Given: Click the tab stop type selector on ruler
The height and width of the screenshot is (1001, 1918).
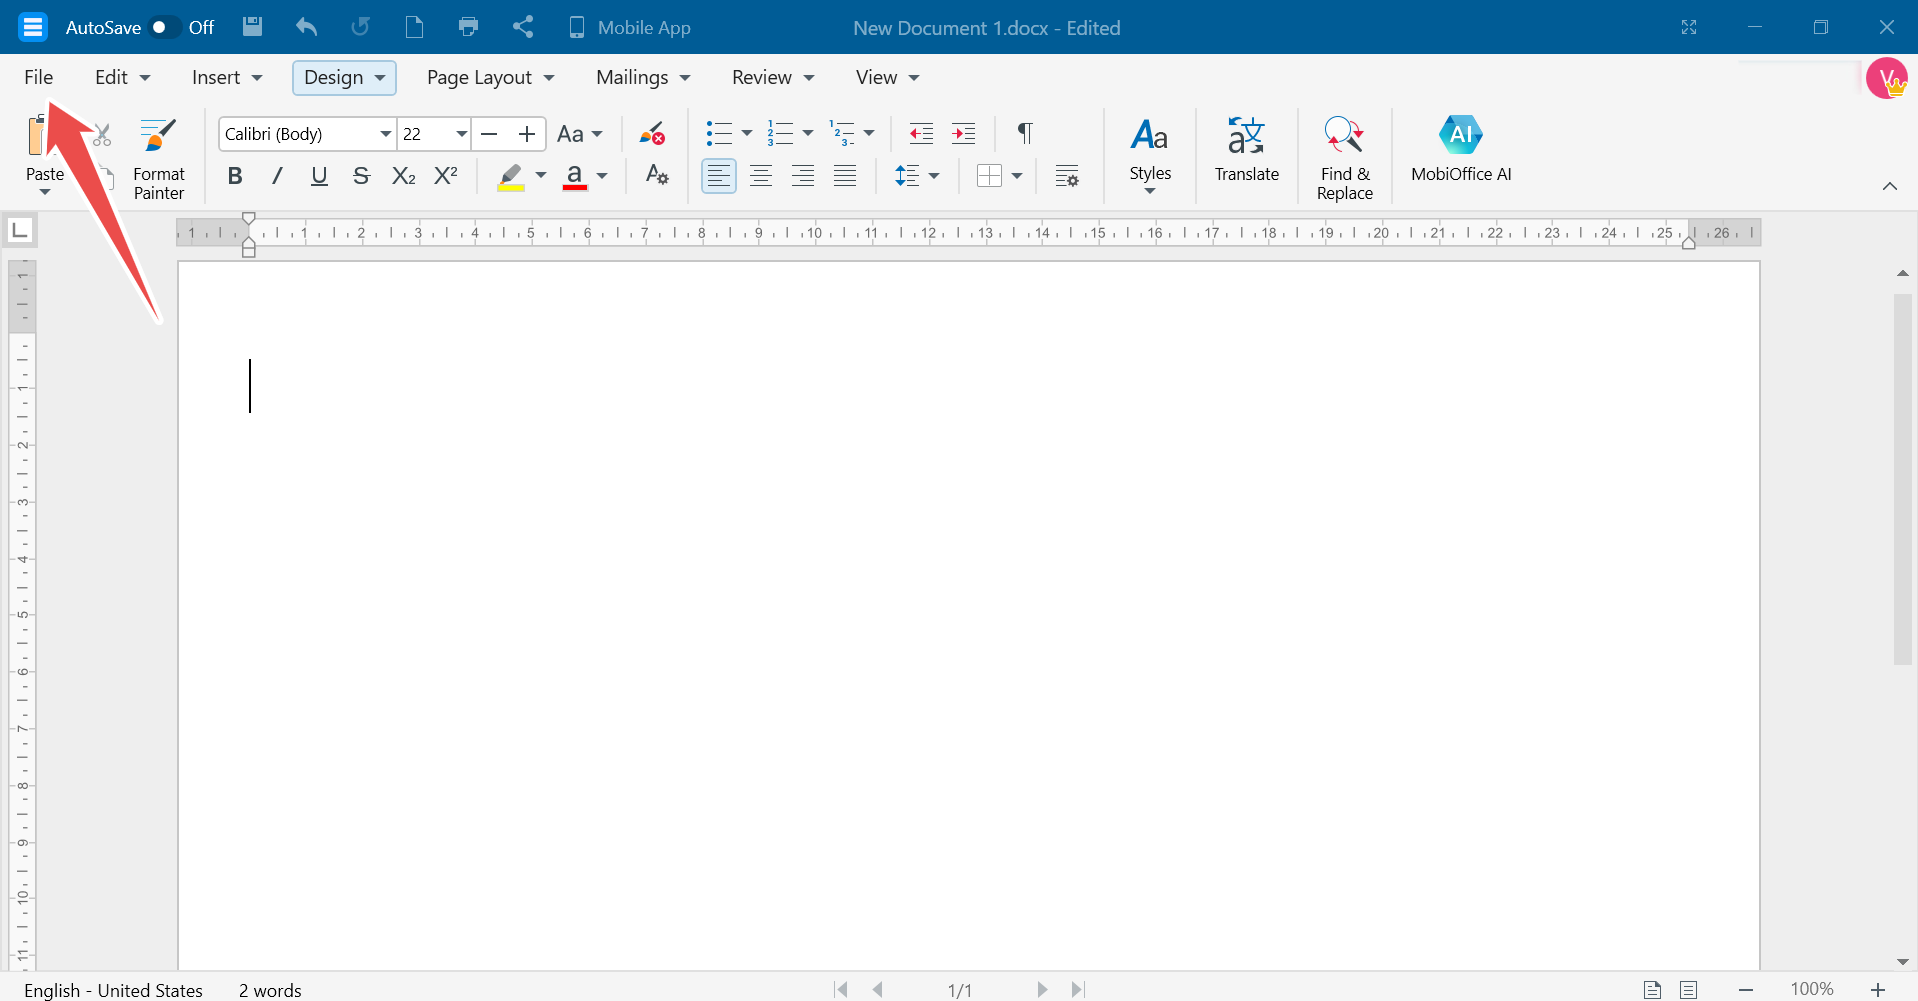Looking at the screenshot, I should [20, 231].
